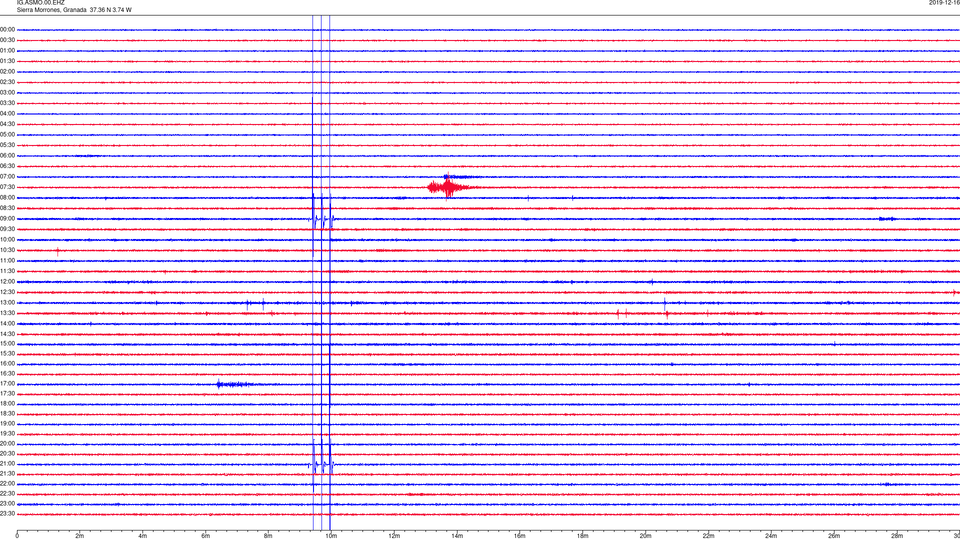Screen dimensions: 960x540
Task: Click the 16m tick label on minute axis
Action: (x=520, y=536)
